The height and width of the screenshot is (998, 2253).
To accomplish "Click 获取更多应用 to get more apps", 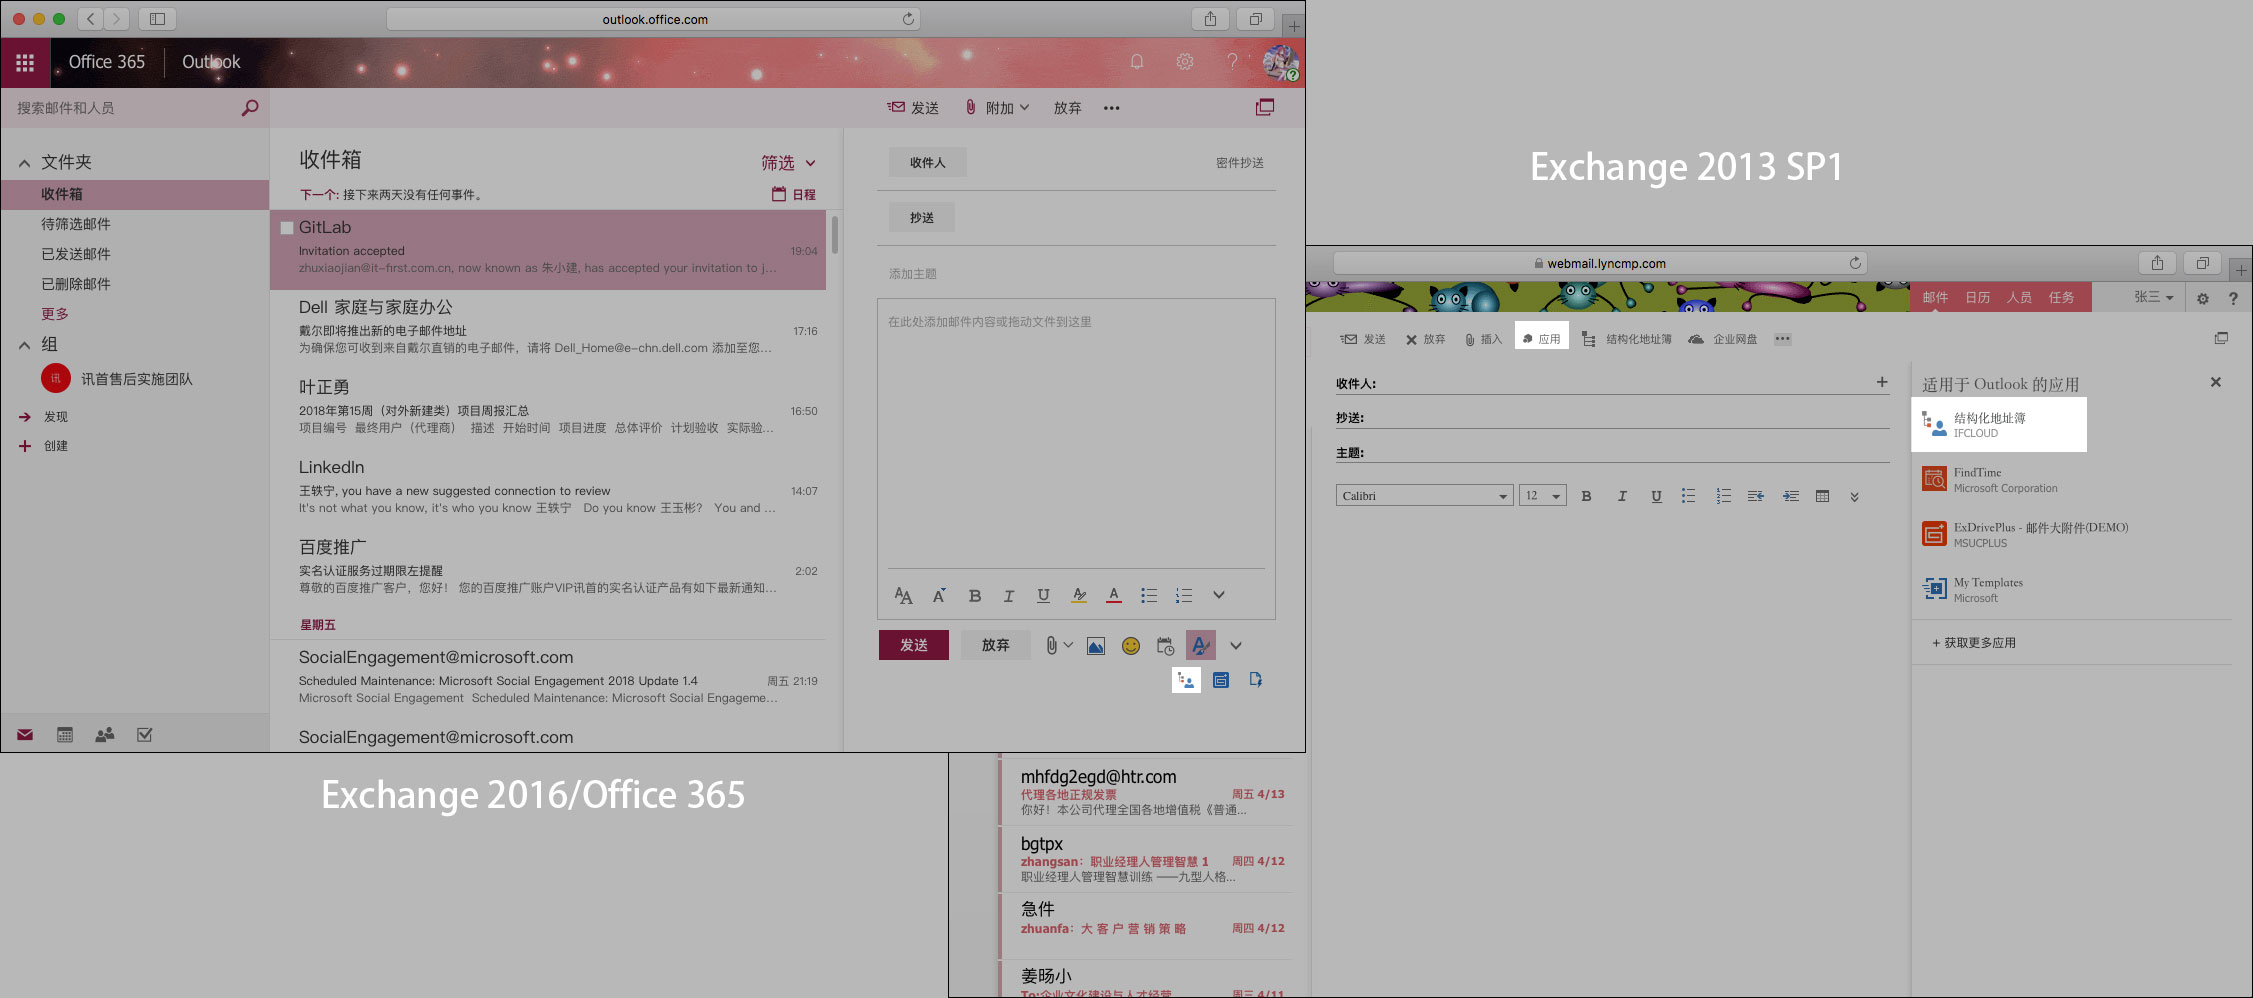I will pyautogui.click(x=1974, y=643).
